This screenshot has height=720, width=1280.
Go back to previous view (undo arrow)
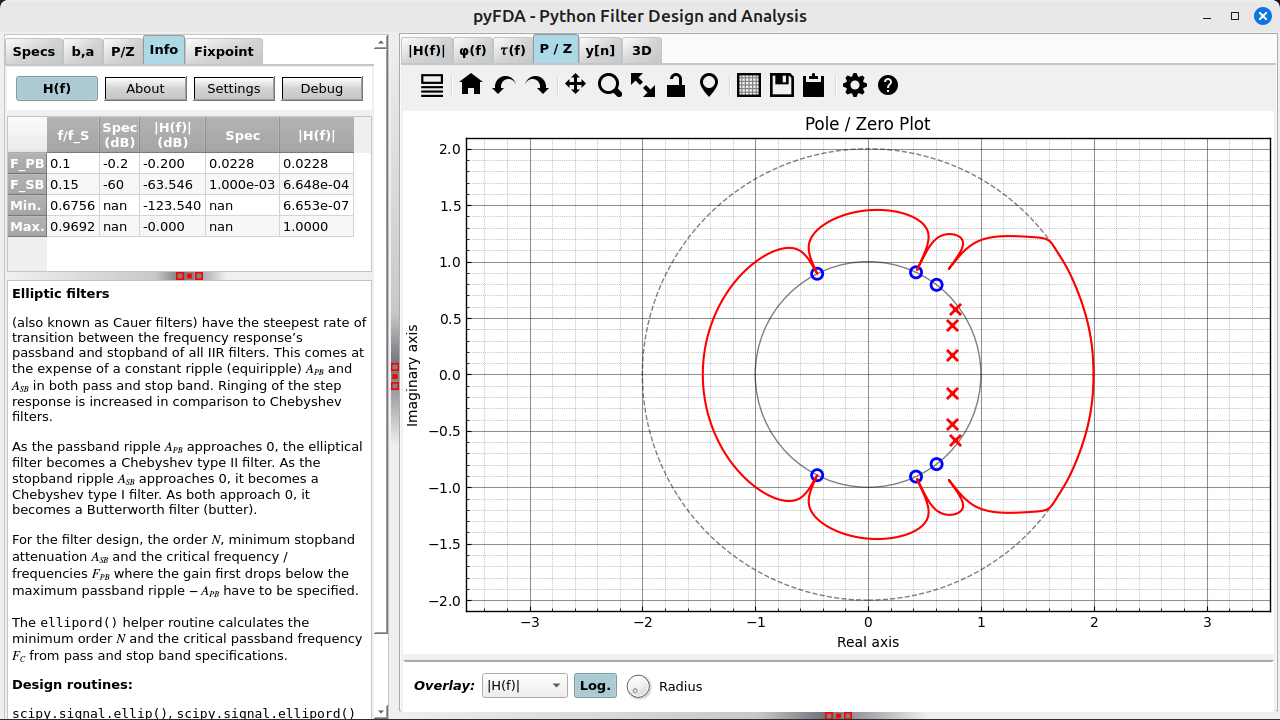pos(504,86)
